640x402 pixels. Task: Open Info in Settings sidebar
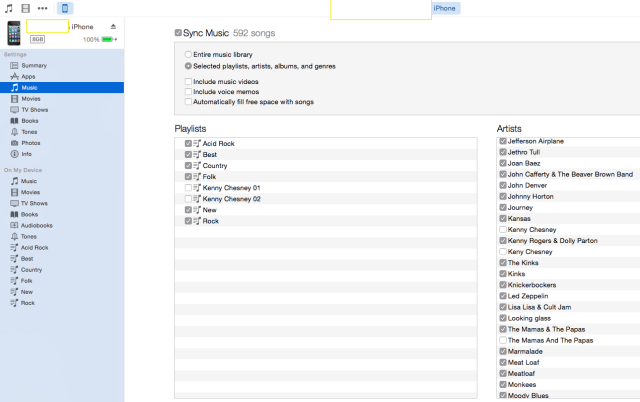[x=62, y=154]
